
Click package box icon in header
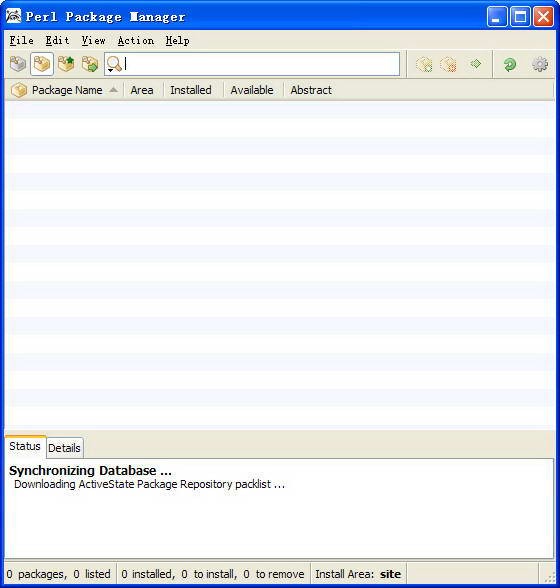tap(19, 90)
